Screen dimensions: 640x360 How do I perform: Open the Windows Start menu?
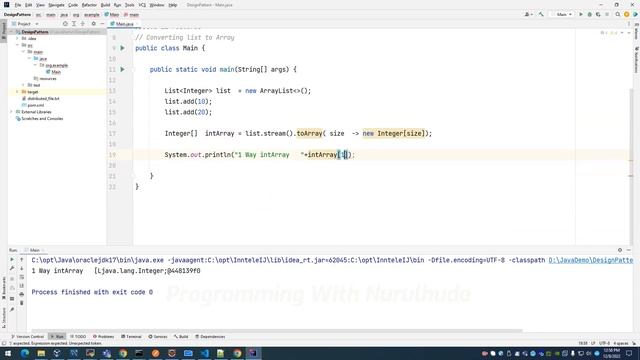click(8, 353)
